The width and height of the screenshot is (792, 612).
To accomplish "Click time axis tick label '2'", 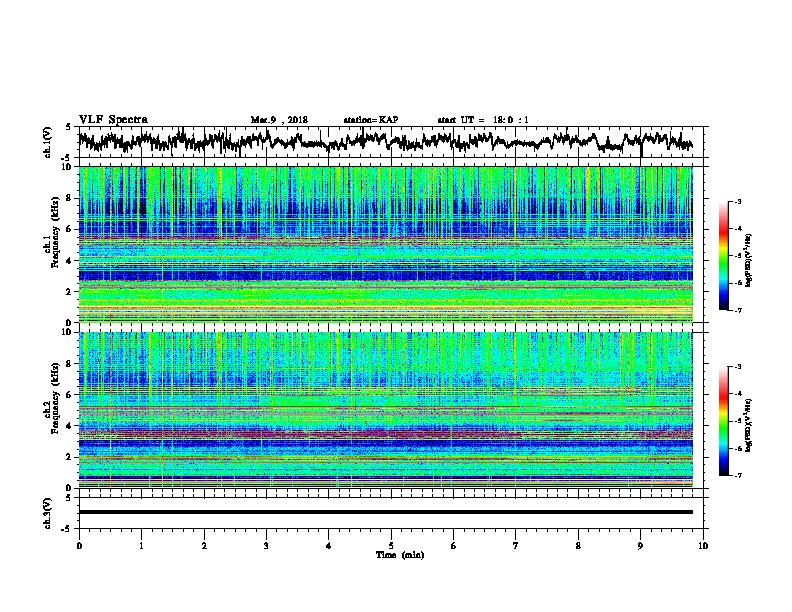I will tap(204, 546).
